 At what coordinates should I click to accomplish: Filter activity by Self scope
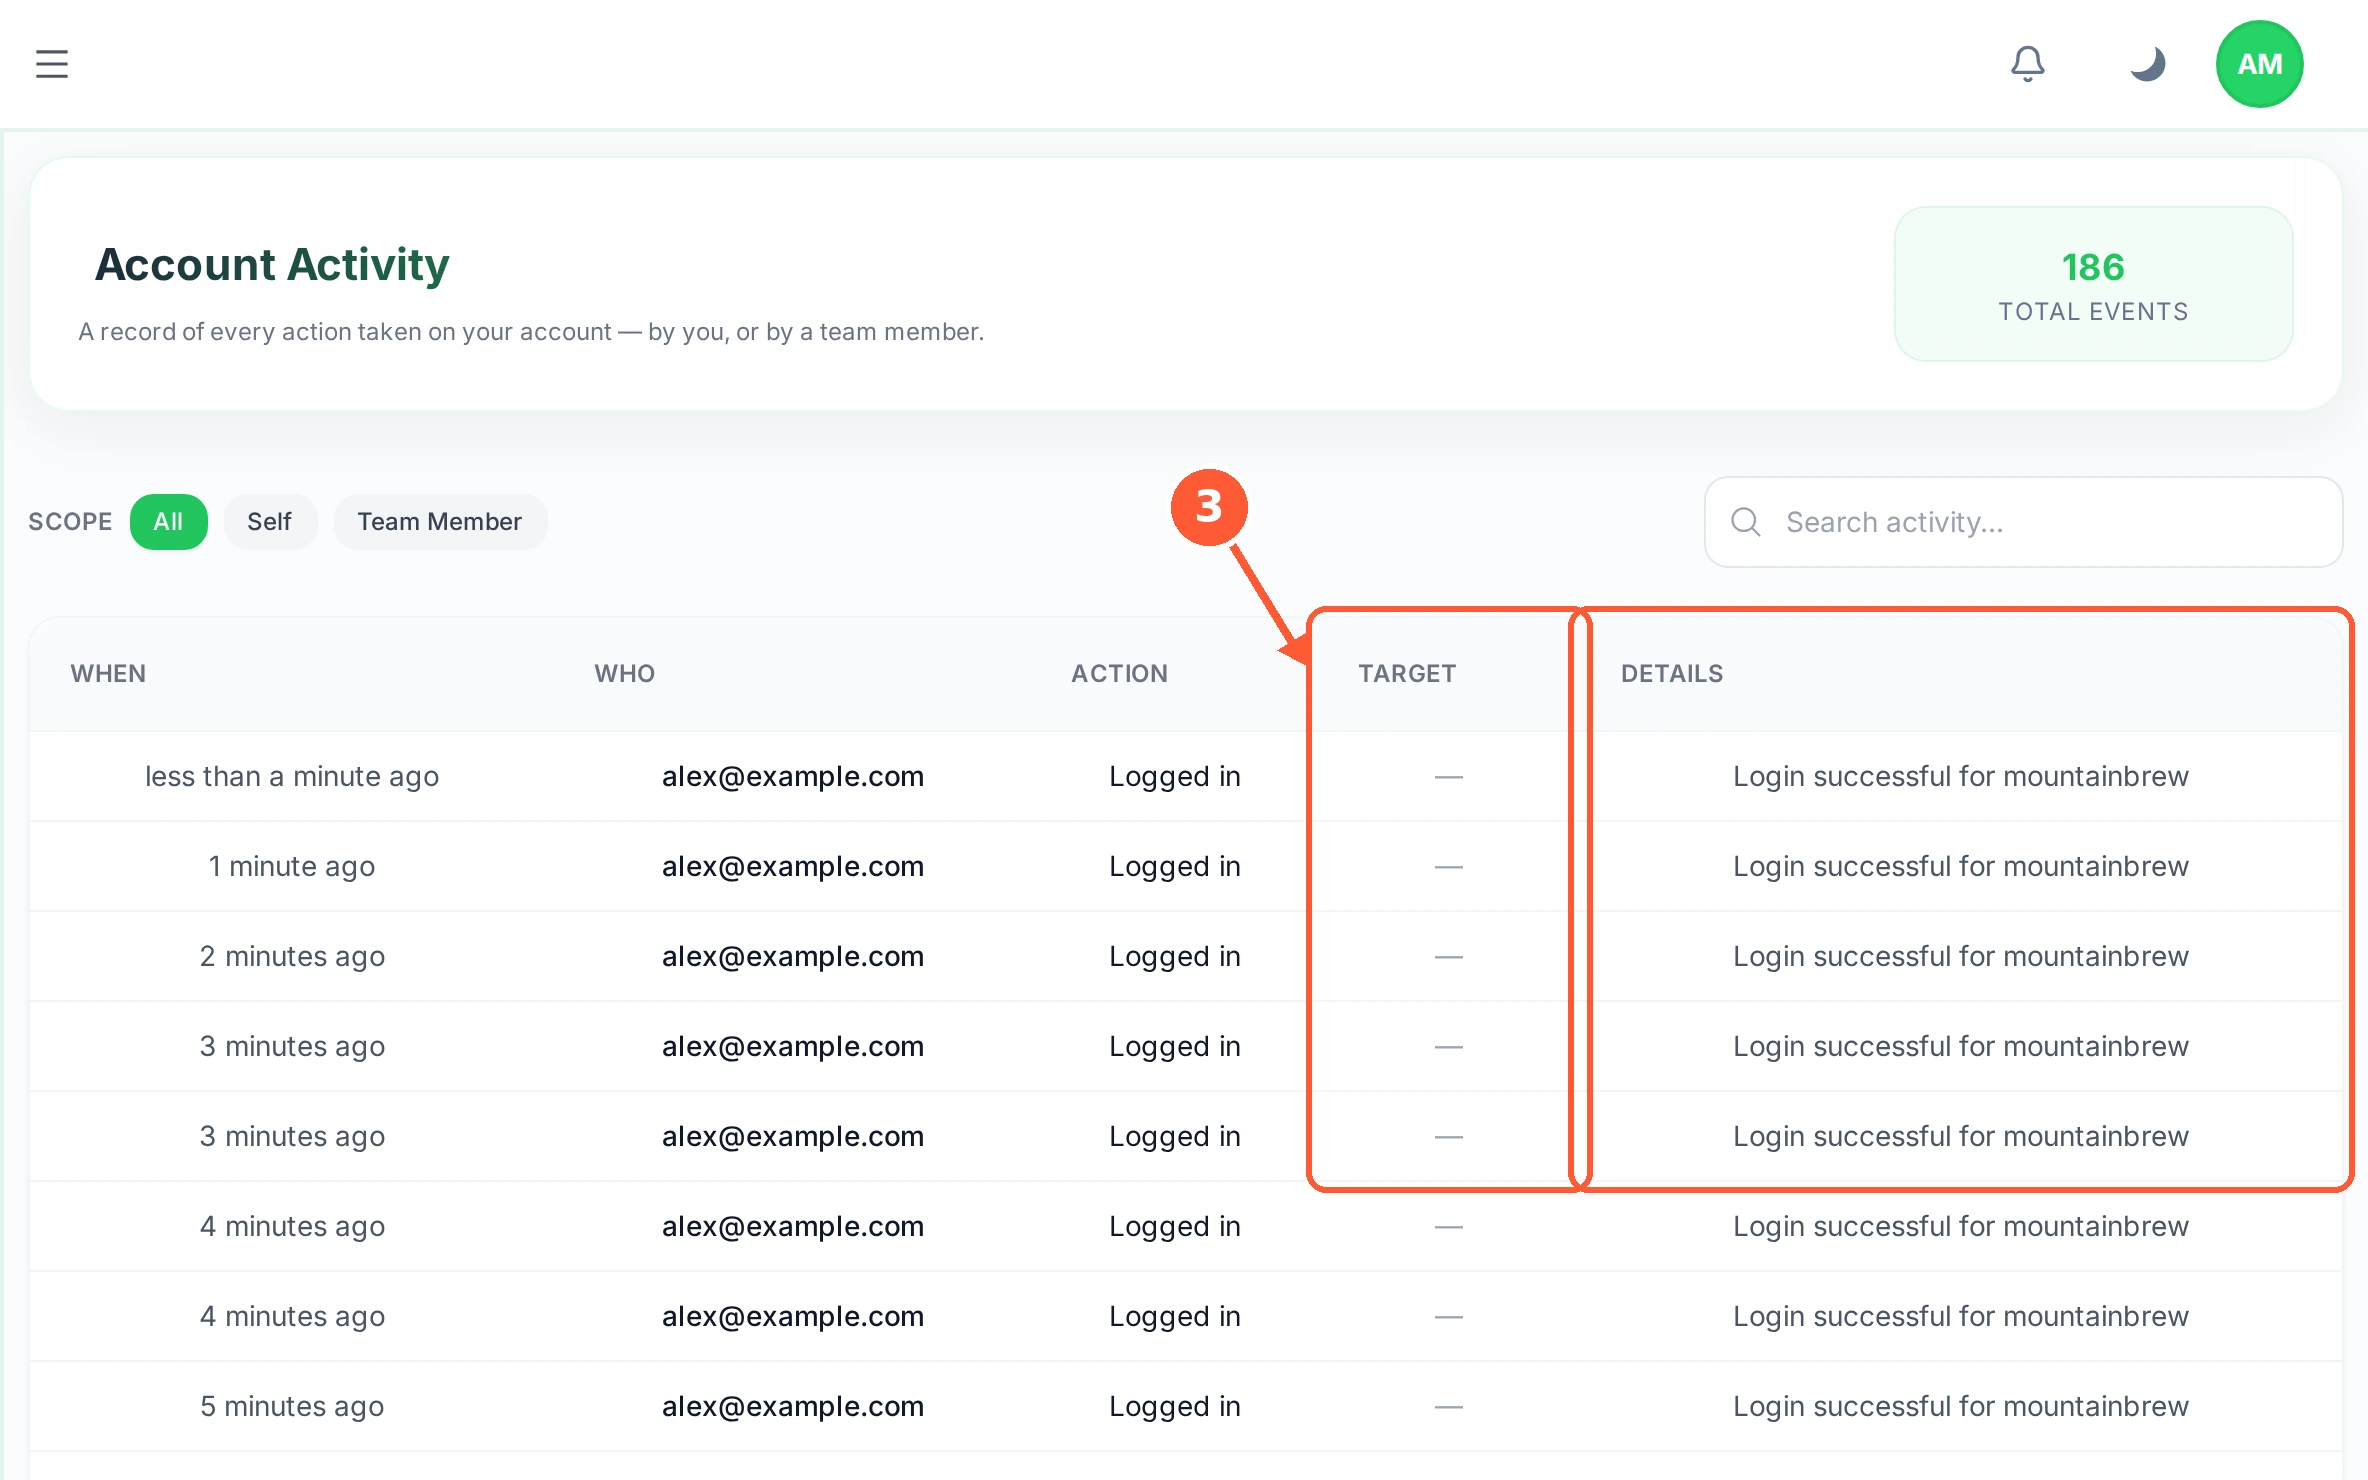point(269,522)
